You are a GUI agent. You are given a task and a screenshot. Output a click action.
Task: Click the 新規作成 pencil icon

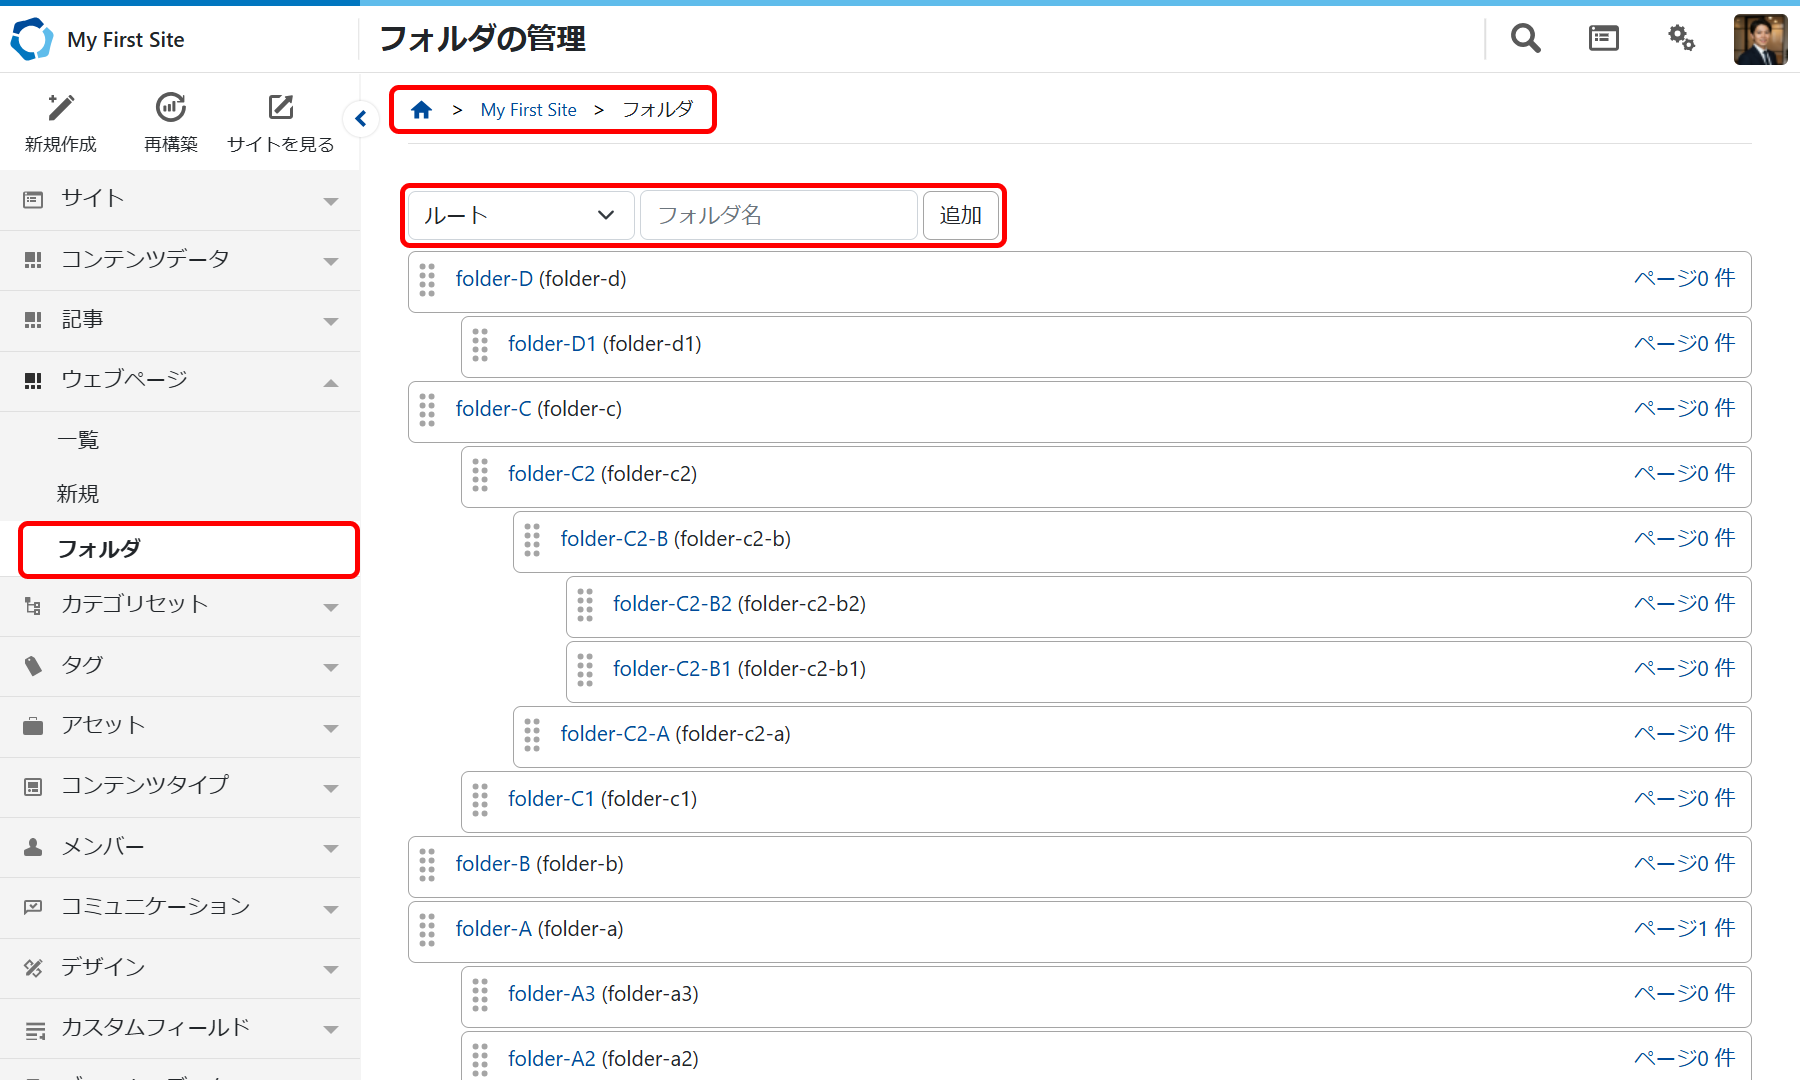click(x=61, y=108)
